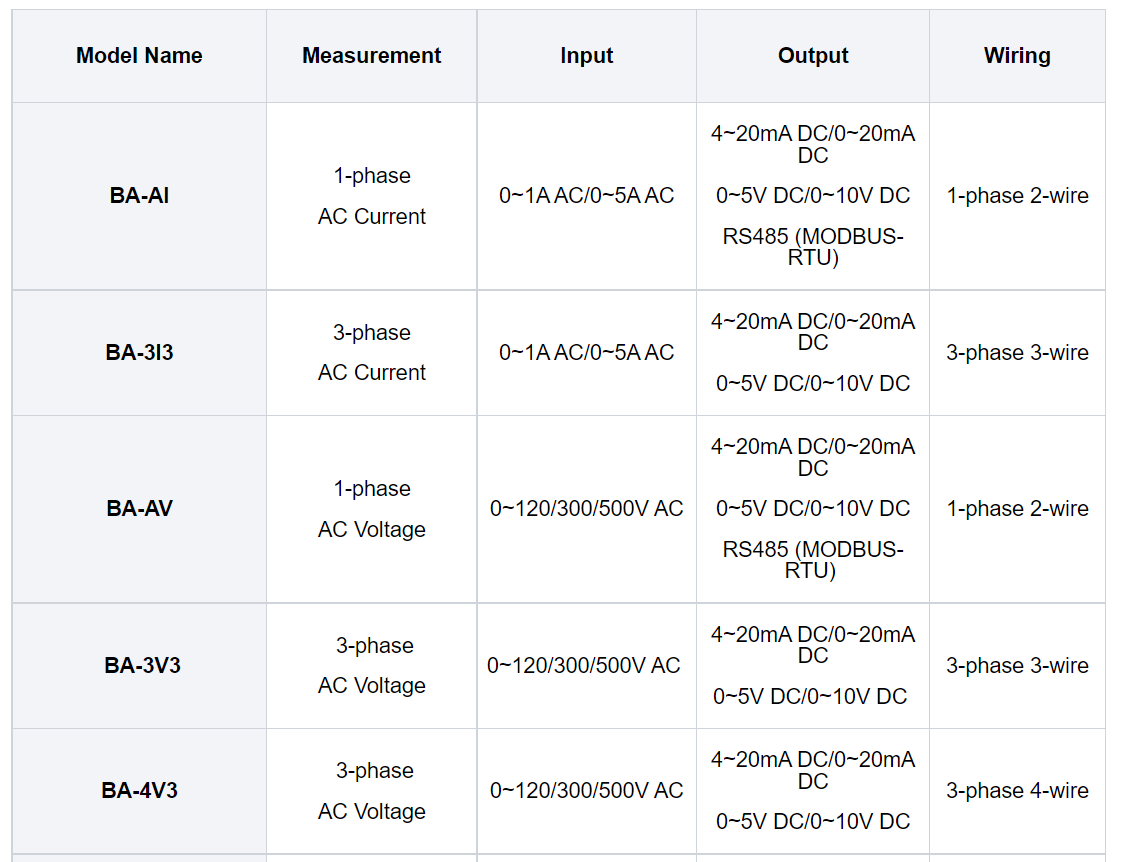Select the Input column header

click(x=586, y=56)
